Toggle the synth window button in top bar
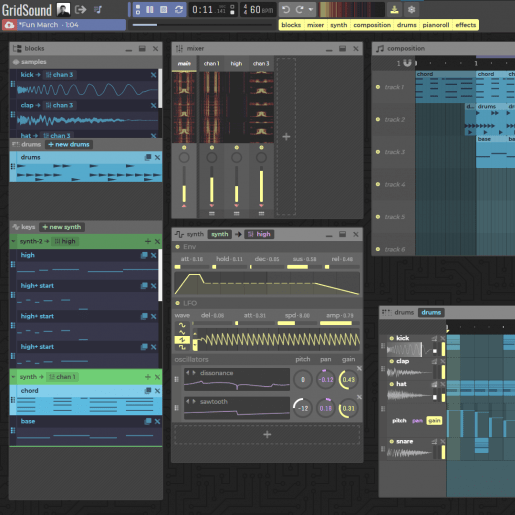Screen dimensions: 515x515 click(x=339, y=25)
